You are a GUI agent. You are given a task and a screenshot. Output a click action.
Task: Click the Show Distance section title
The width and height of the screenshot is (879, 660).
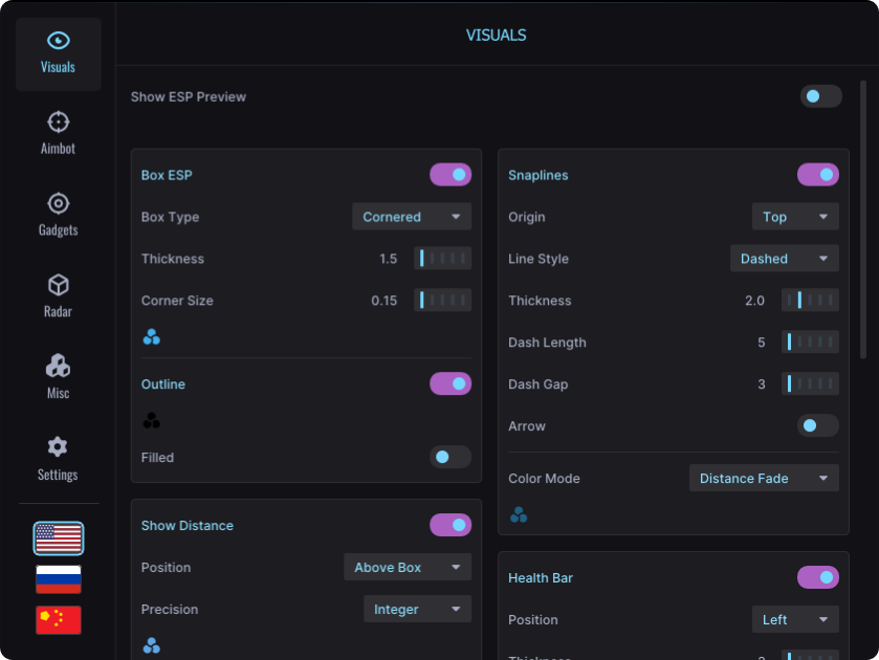[x=187, y=525]
